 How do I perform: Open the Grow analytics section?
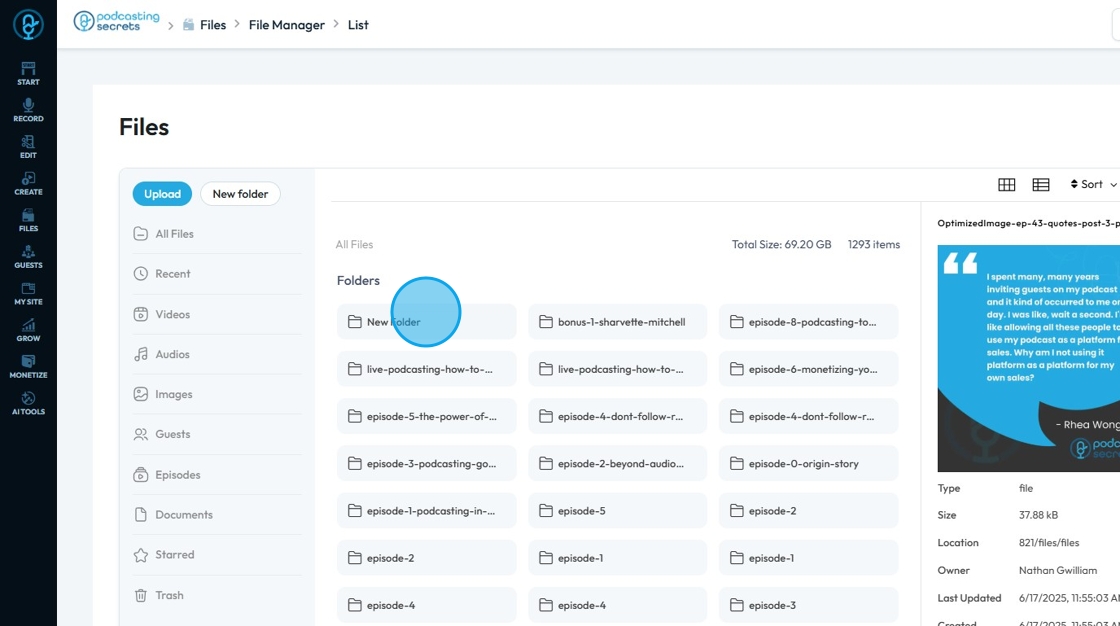click(28, 330)
